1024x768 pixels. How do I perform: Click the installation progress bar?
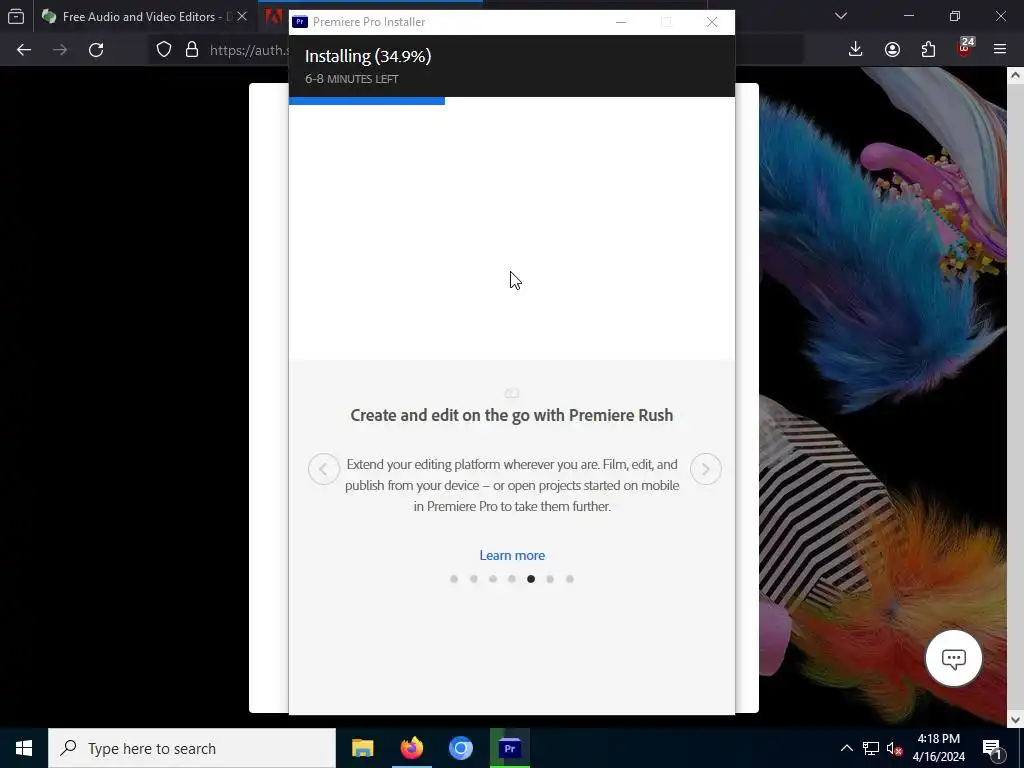pos(511,101)
